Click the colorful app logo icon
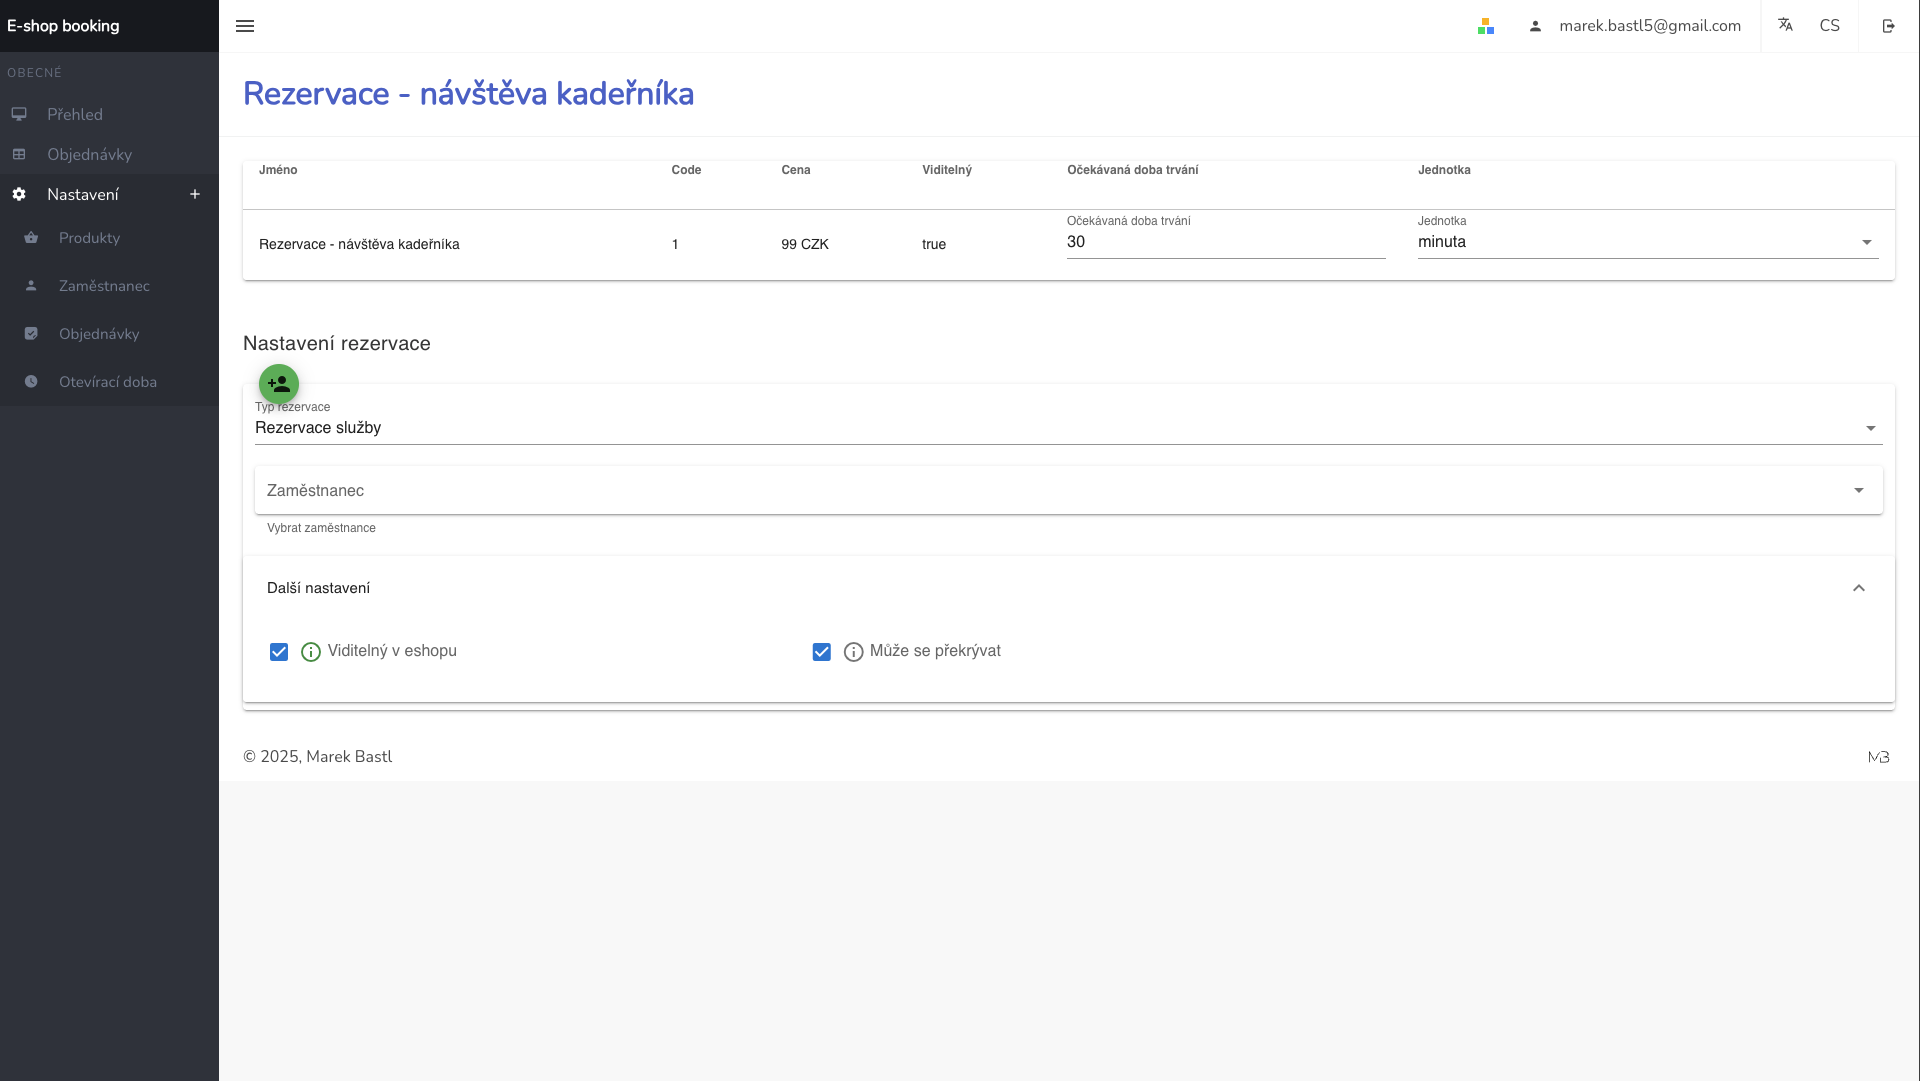1920x1081 pixels. pos(1486,26)
